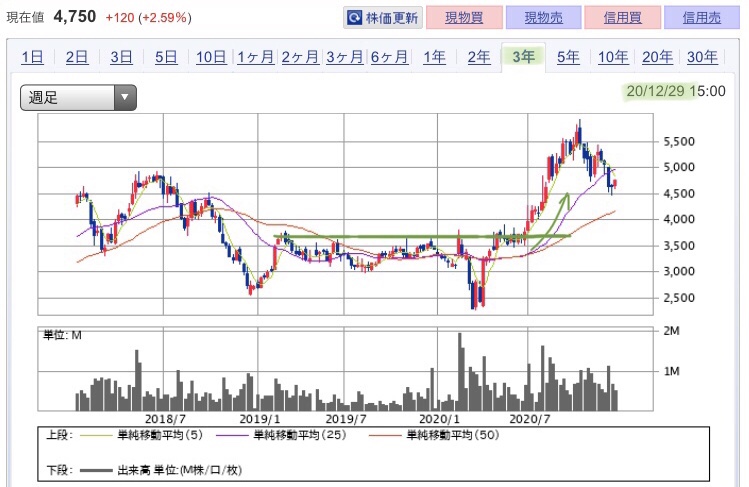Switch to the 5日 period tab
This screenshot has width=749, height=487.
pyautogui.click(x=166, y=57)
